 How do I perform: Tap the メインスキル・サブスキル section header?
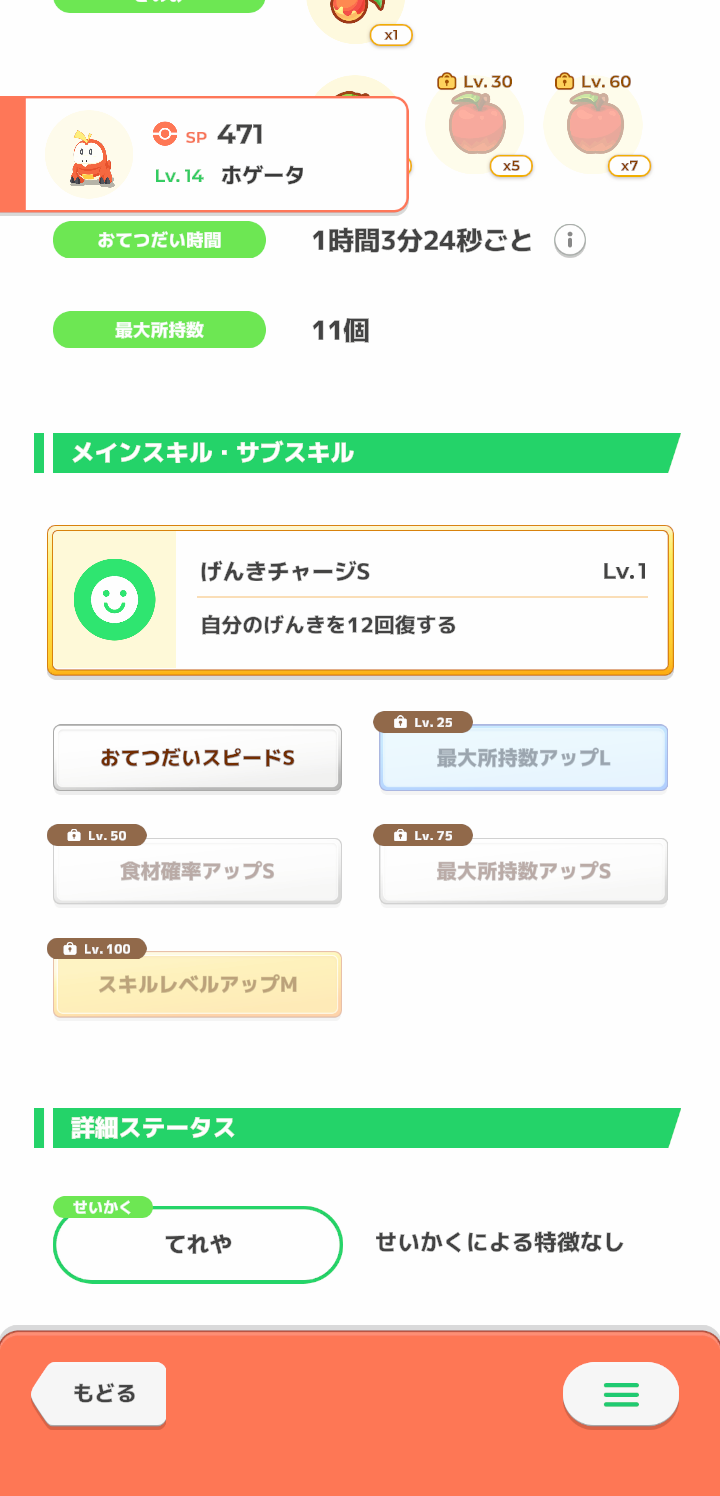point(357,453)
